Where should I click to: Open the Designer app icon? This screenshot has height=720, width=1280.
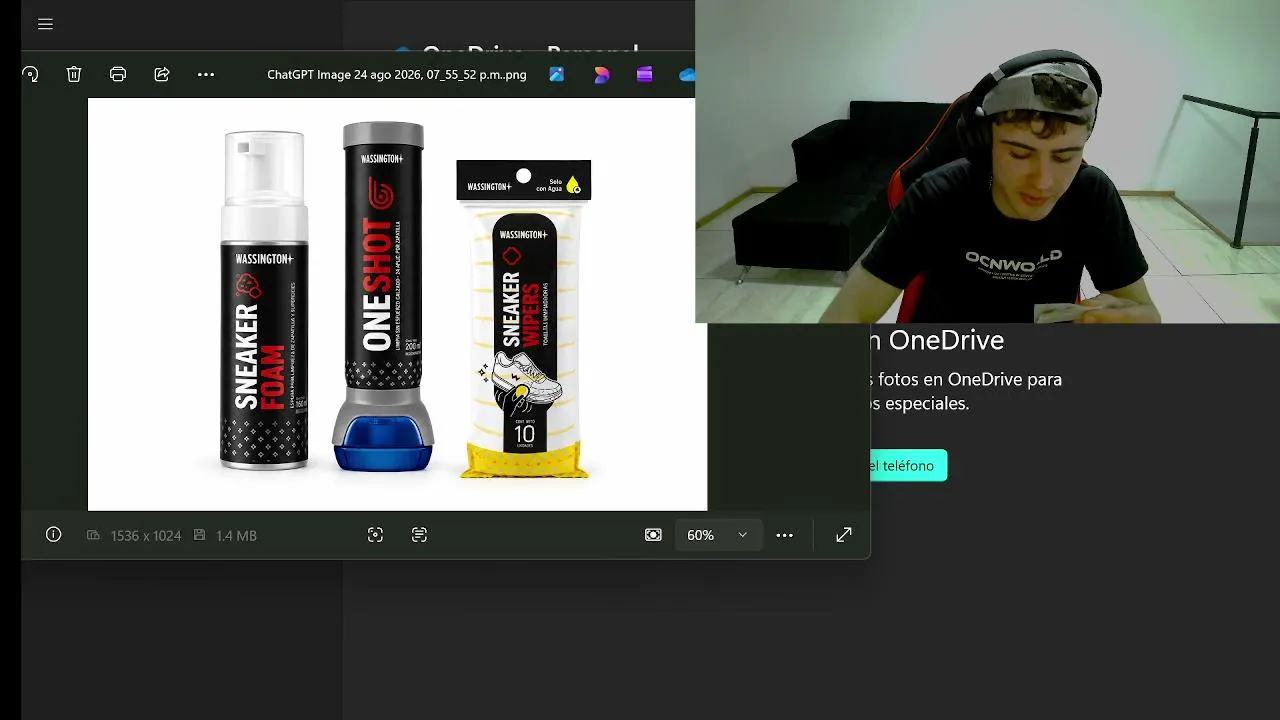click(x=601, y=74)
